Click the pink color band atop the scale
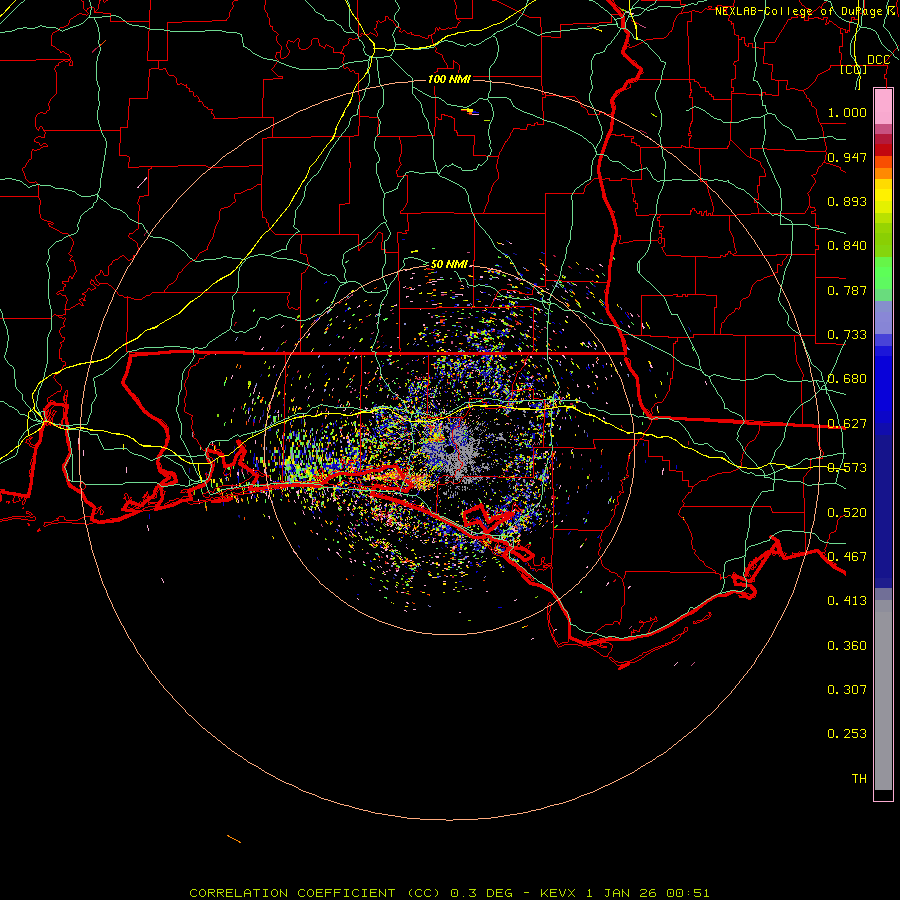The image size is (900, 900). pyautogui.click(x=883, y=107)
